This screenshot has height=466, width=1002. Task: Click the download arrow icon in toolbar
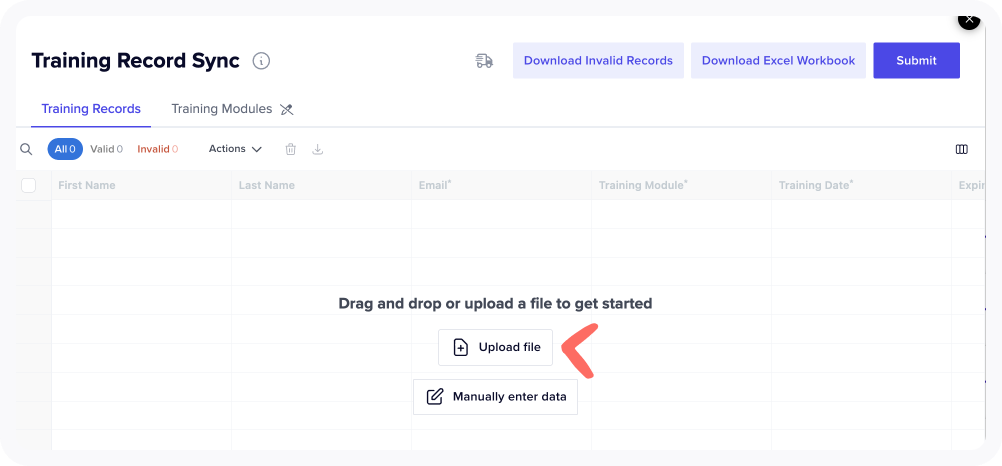click(318, 149)
